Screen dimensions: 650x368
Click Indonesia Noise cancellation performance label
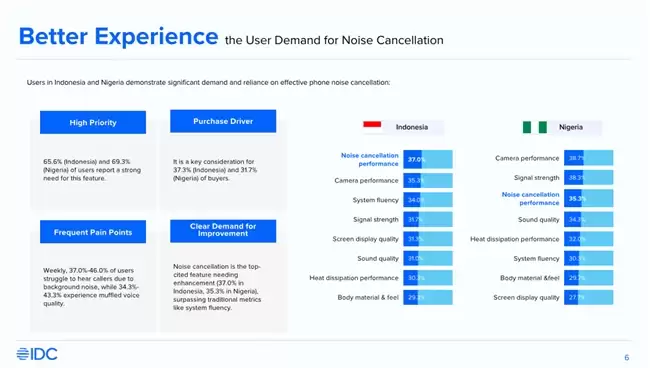point(370,160)
